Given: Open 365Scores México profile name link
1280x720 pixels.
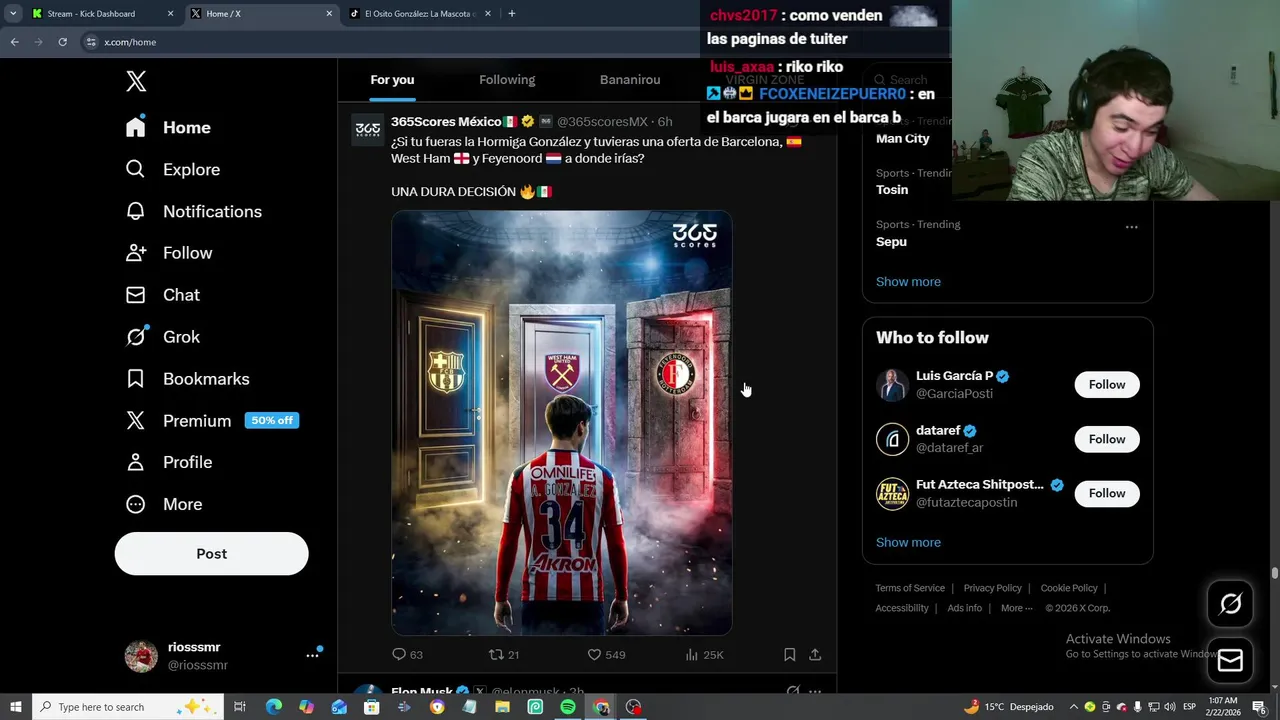Looking at the screenshot, I should [x=446, y=122].
